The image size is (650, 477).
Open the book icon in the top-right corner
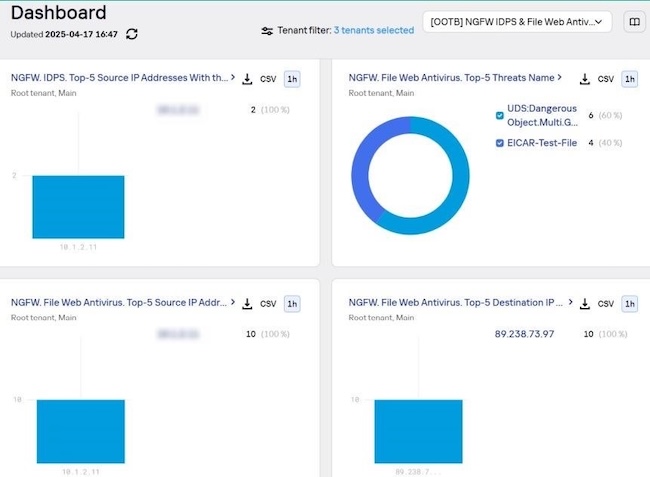634,22
